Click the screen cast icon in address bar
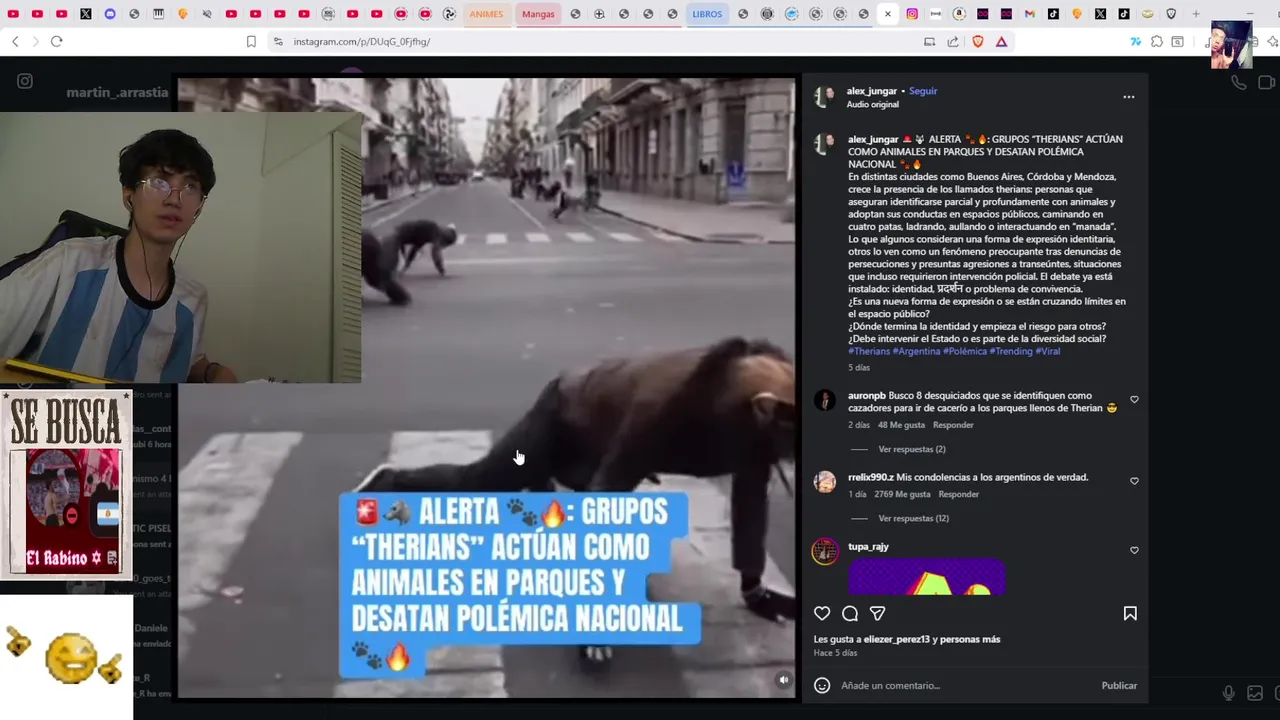 pos(929,41)
